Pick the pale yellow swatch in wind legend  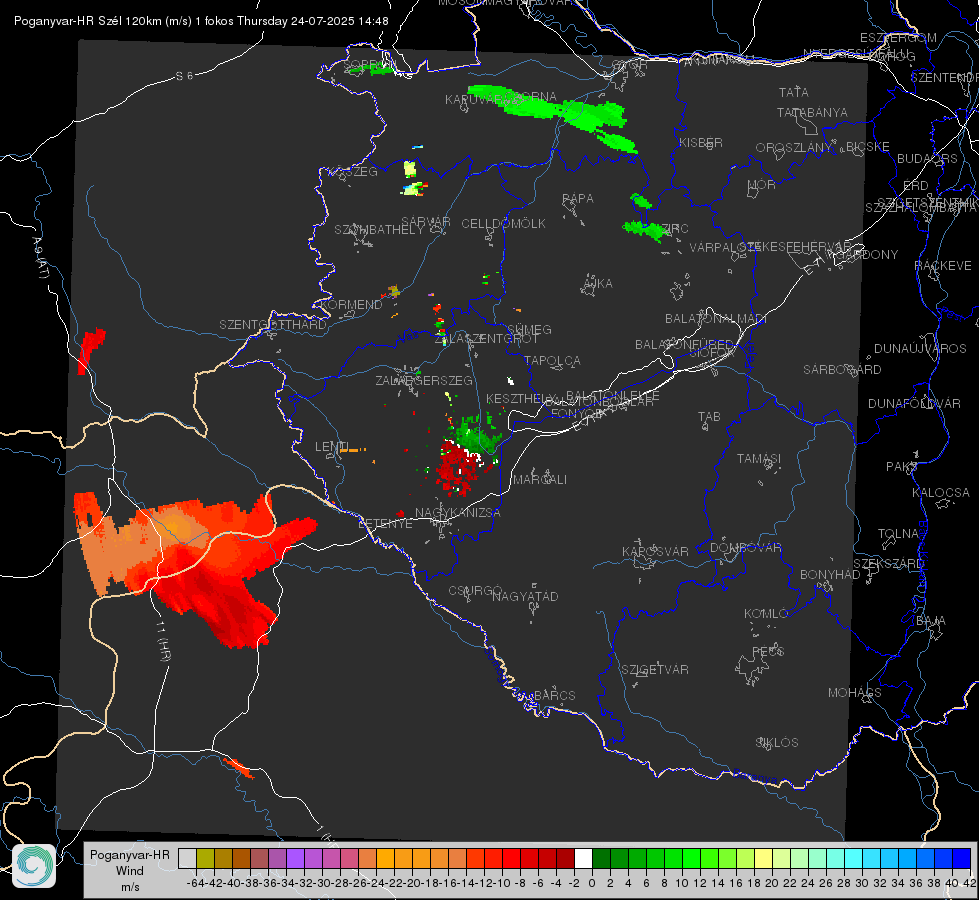tap(763, 858)
